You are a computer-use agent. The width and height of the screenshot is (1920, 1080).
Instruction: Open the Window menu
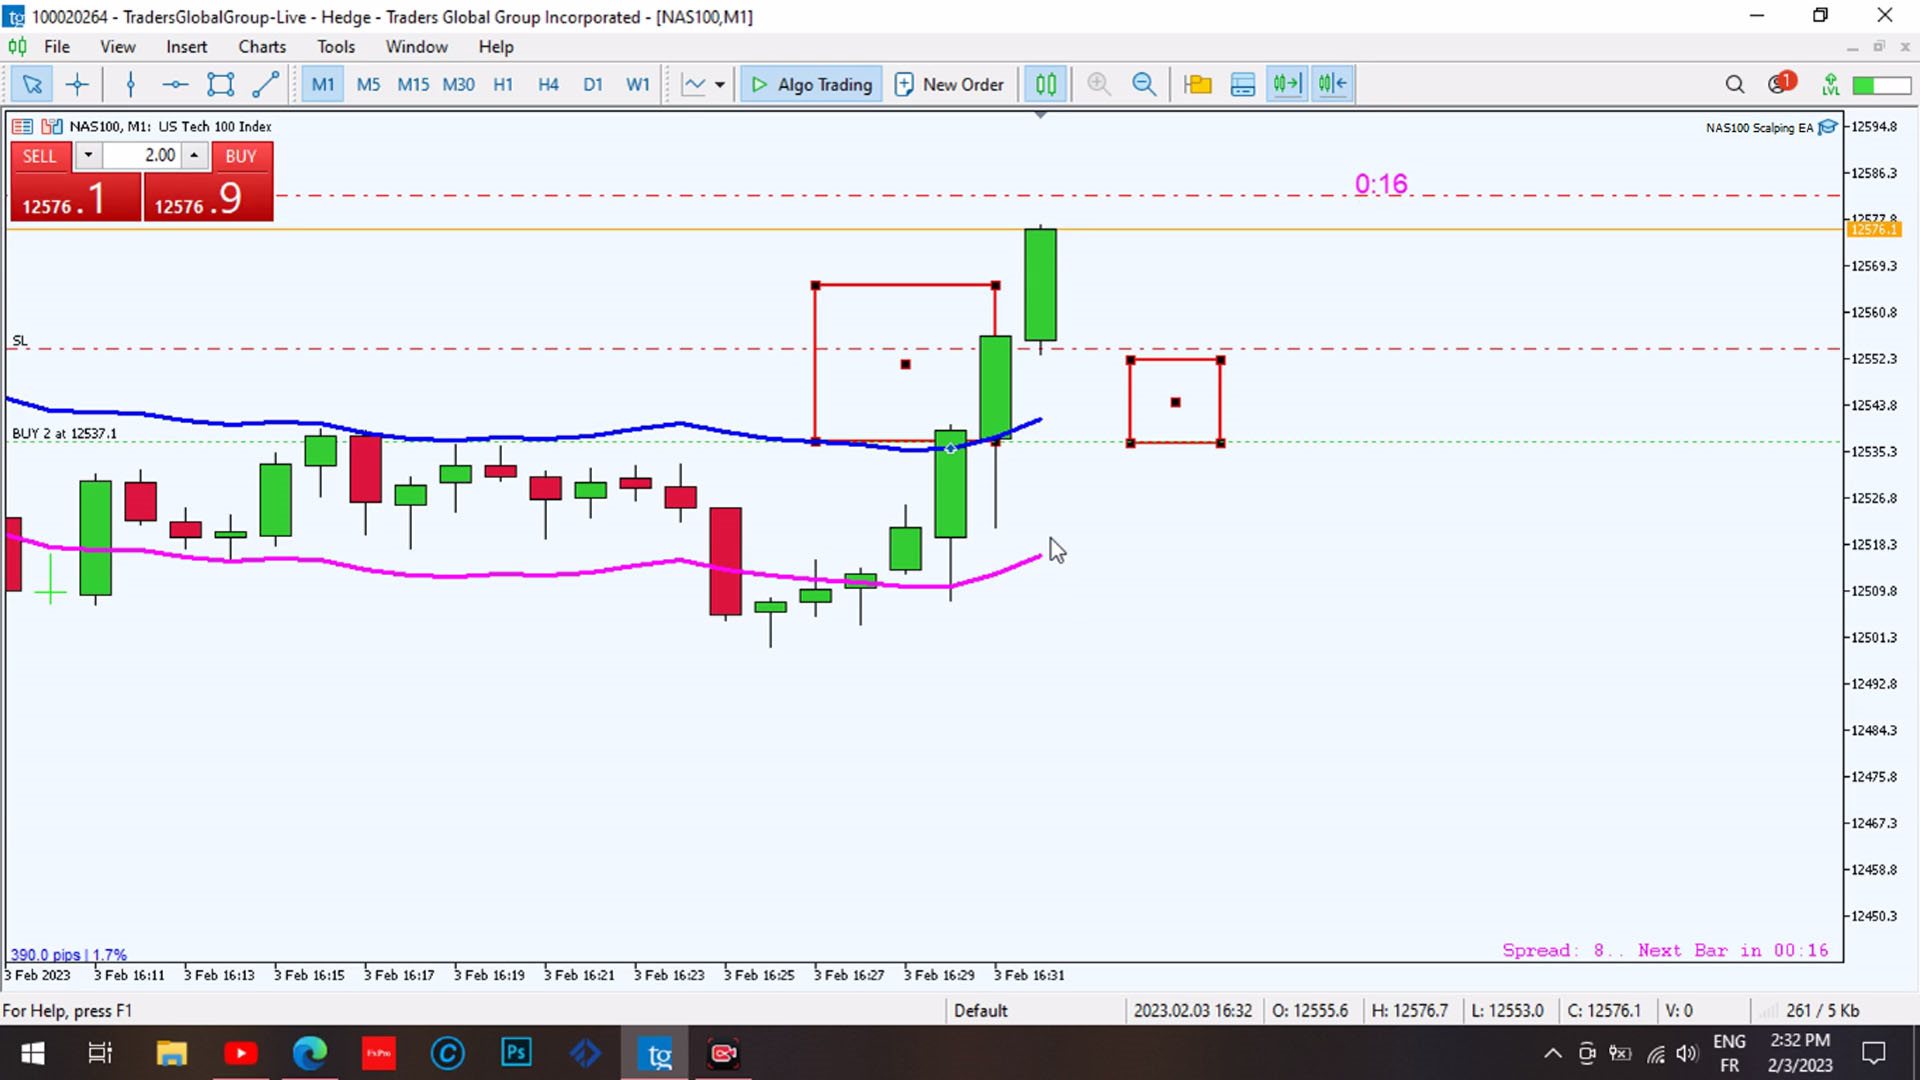tap(416, 46)
